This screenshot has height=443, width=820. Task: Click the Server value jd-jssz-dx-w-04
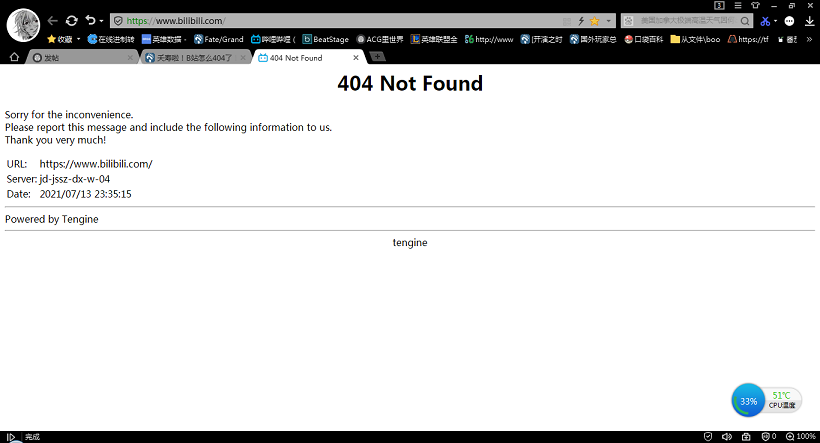(x=75, y=179)
